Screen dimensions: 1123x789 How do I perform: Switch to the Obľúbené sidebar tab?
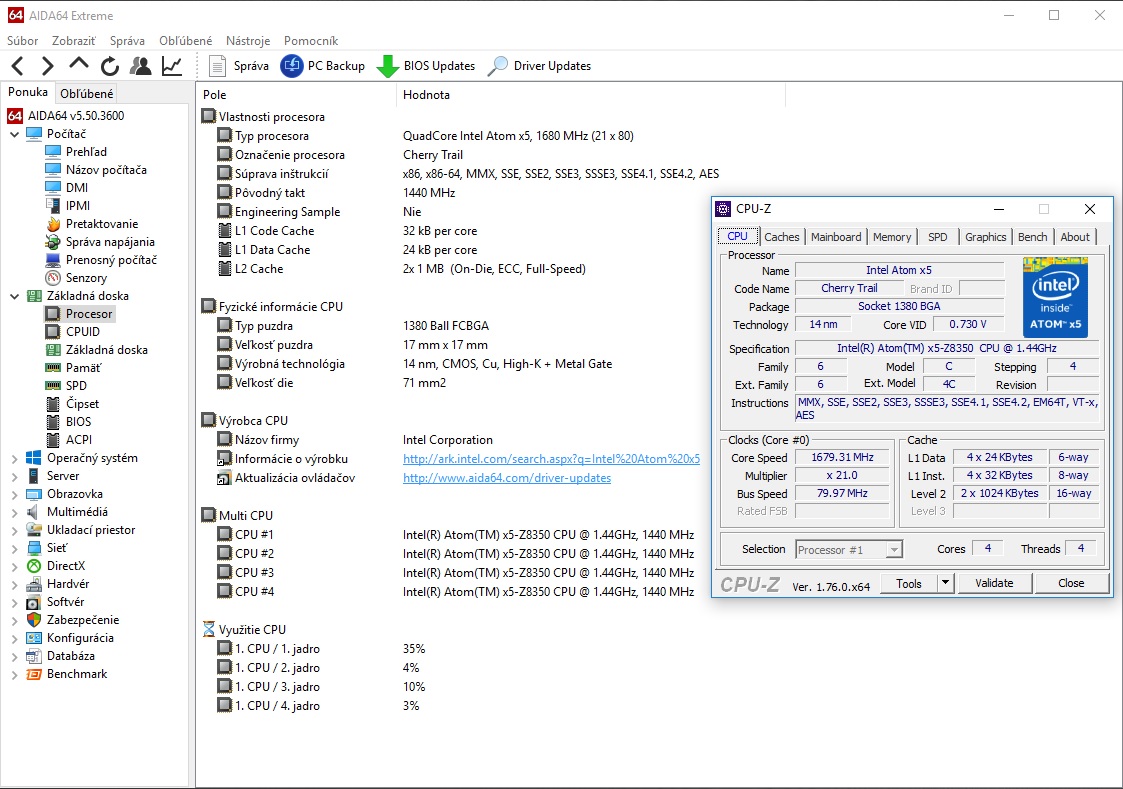[x=87, y=94]
